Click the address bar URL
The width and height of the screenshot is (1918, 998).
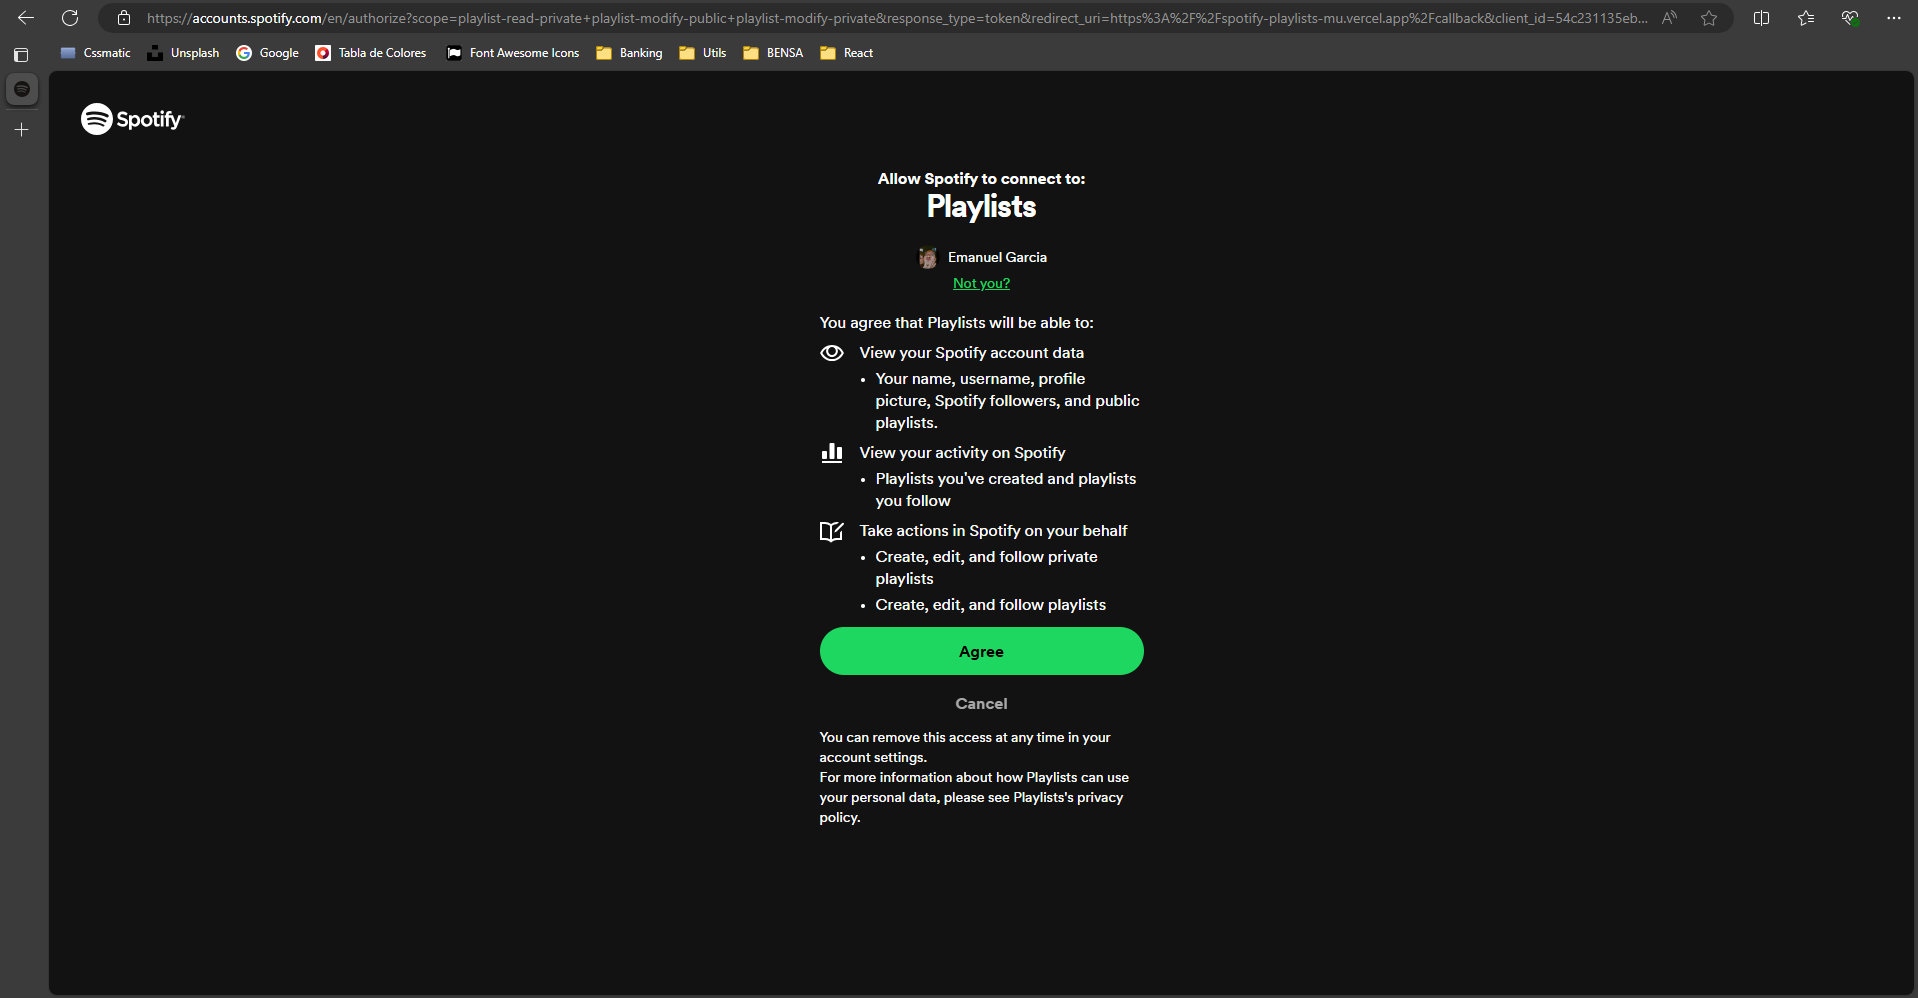[x=897, y=18]
